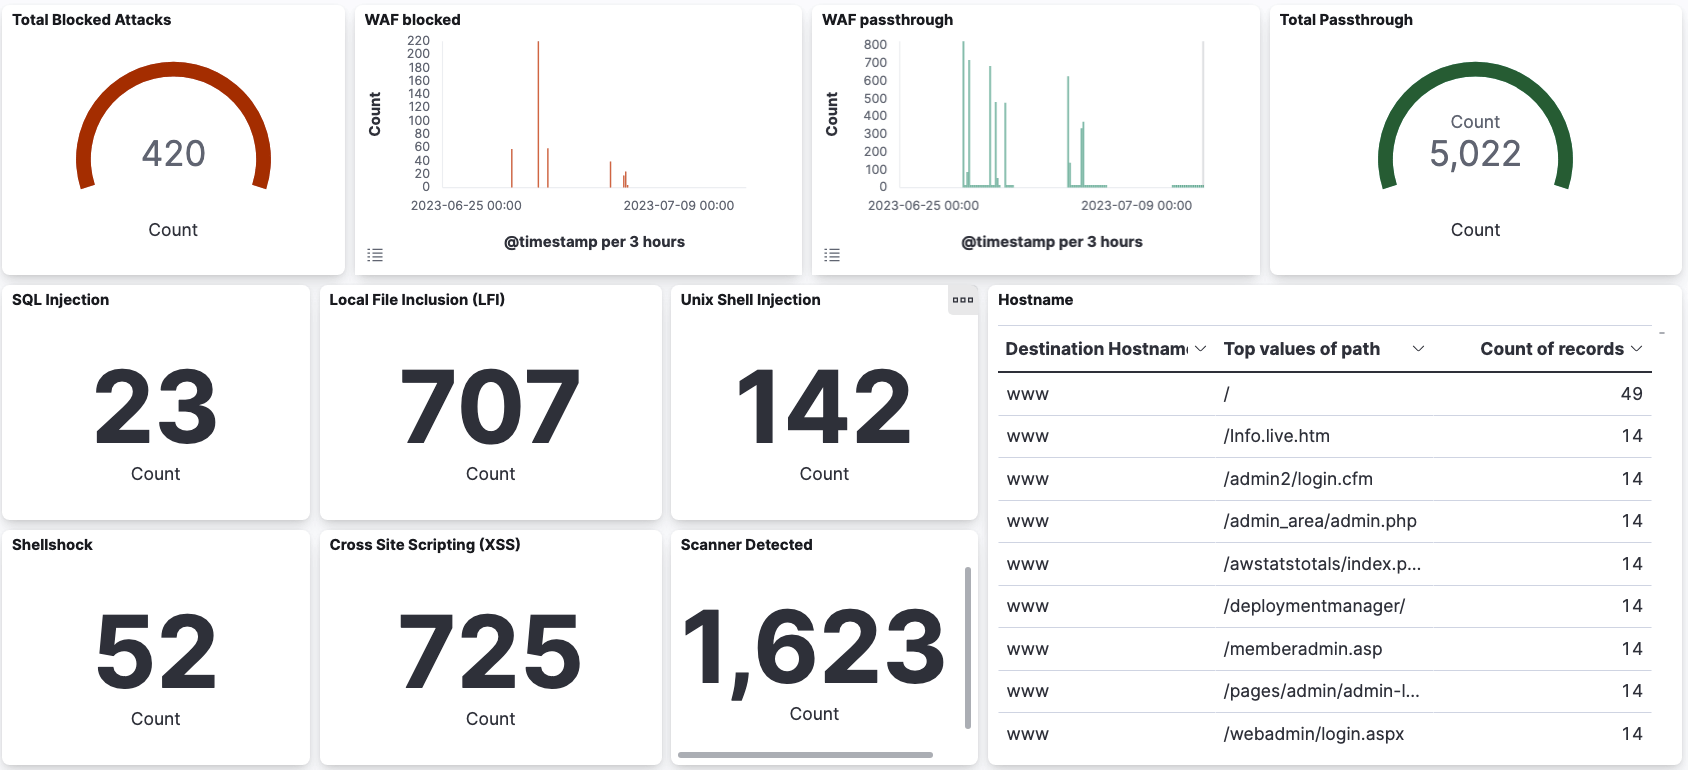Click 2023-07-09 date label under WAF blocked chart
This screenshot has height=770, width=1688.
(679, 205)
